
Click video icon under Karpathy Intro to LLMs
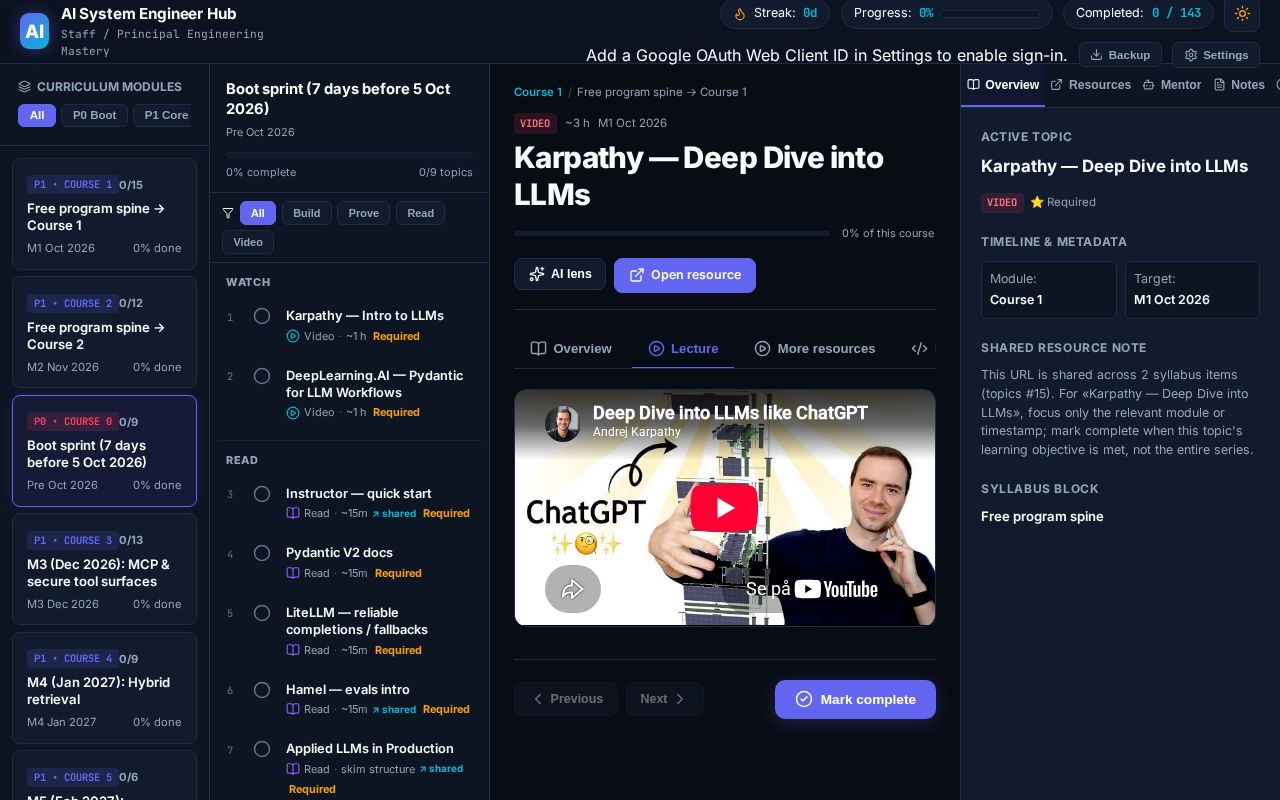coord(293,336)
